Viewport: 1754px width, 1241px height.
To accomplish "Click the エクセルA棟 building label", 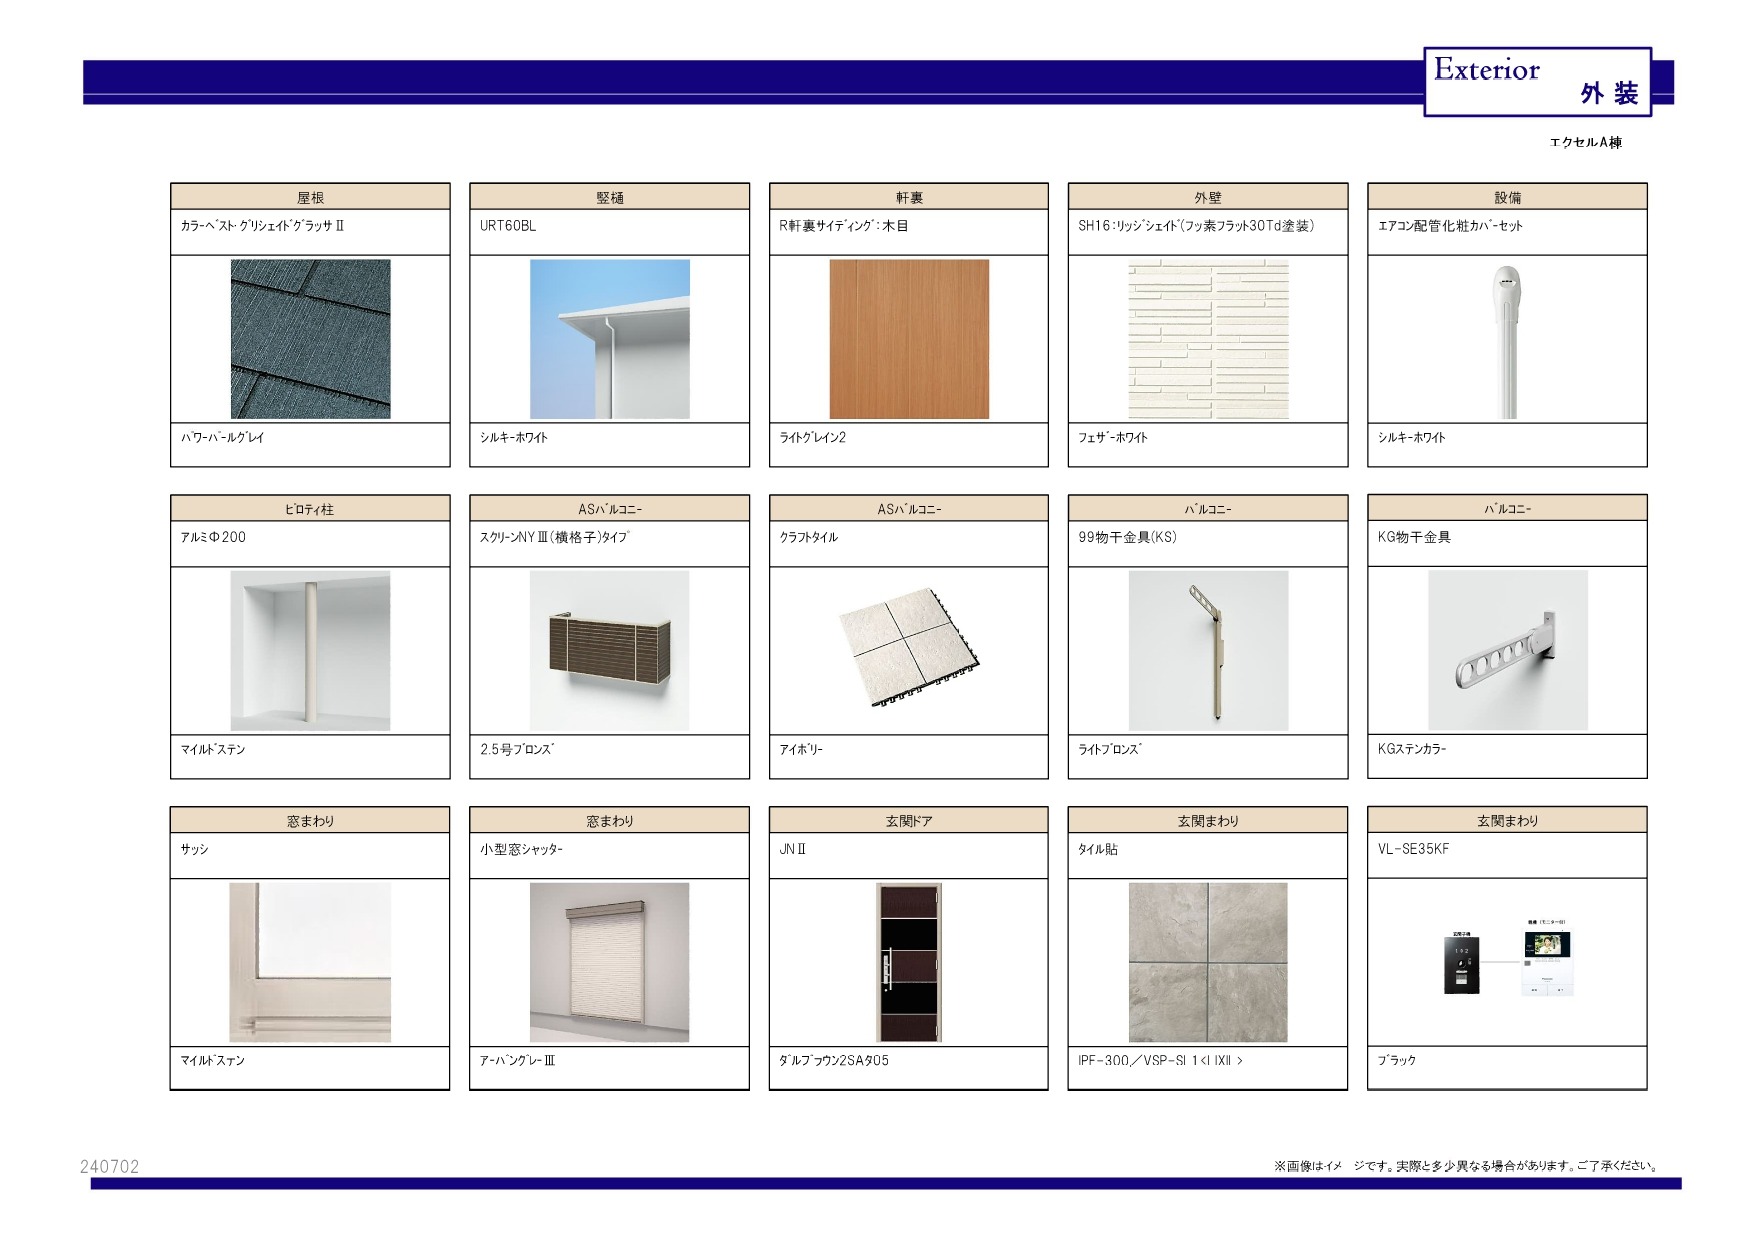I will pos(1585,143).
